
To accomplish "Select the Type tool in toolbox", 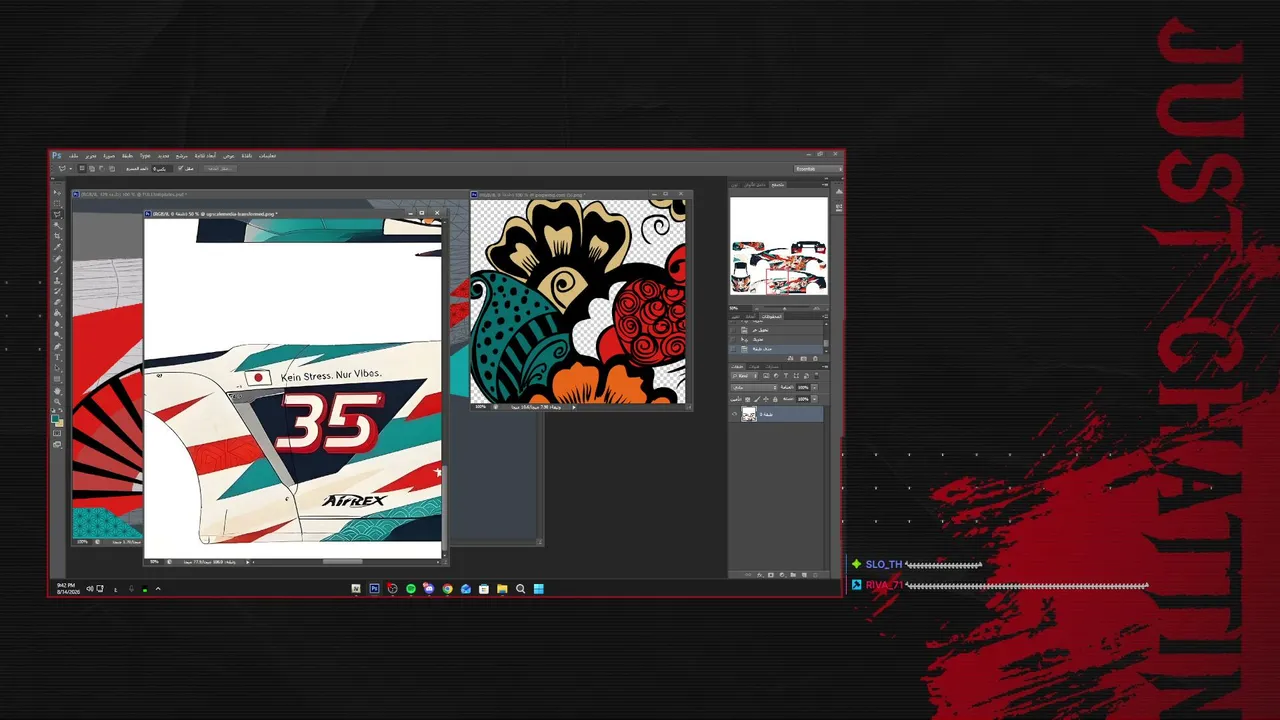I will pos(57,357).
